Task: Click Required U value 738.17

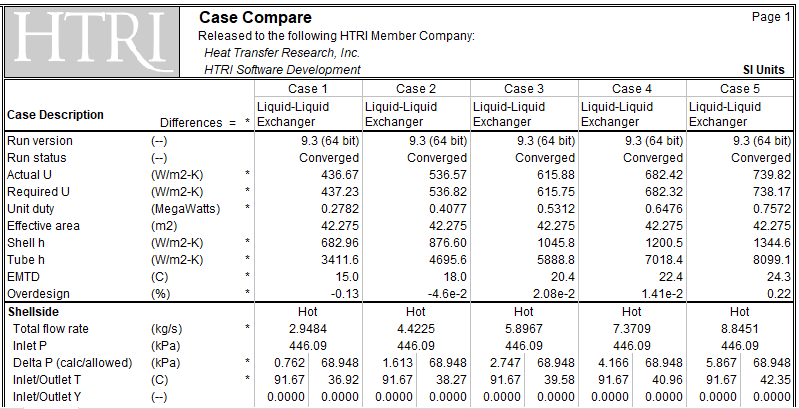Action: 772,192
